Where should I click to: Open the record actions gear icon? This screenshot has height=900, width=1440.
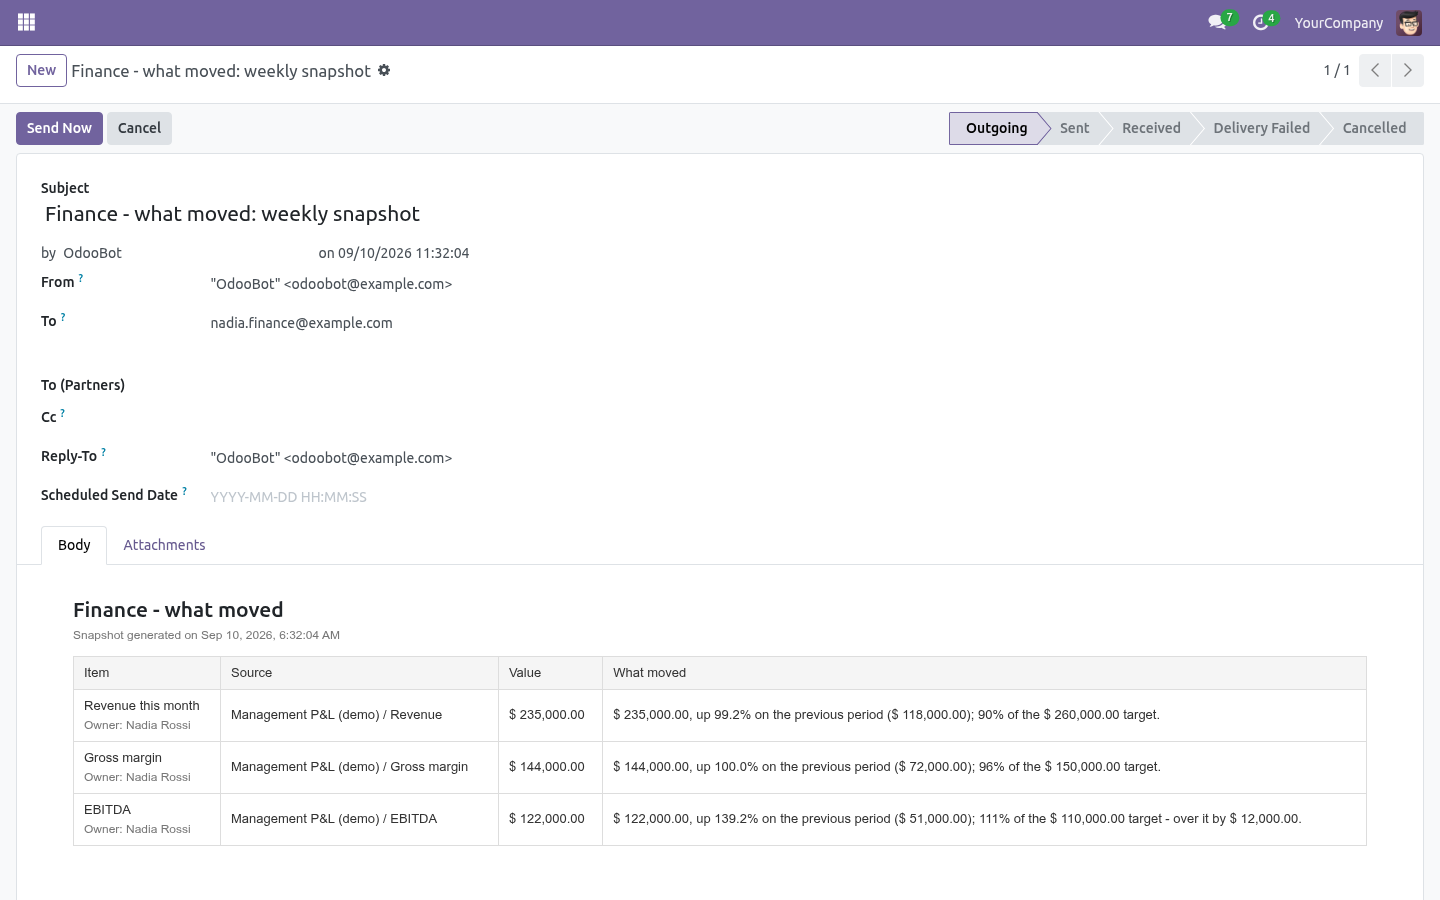pyautogui.click(x=384, y=70)
